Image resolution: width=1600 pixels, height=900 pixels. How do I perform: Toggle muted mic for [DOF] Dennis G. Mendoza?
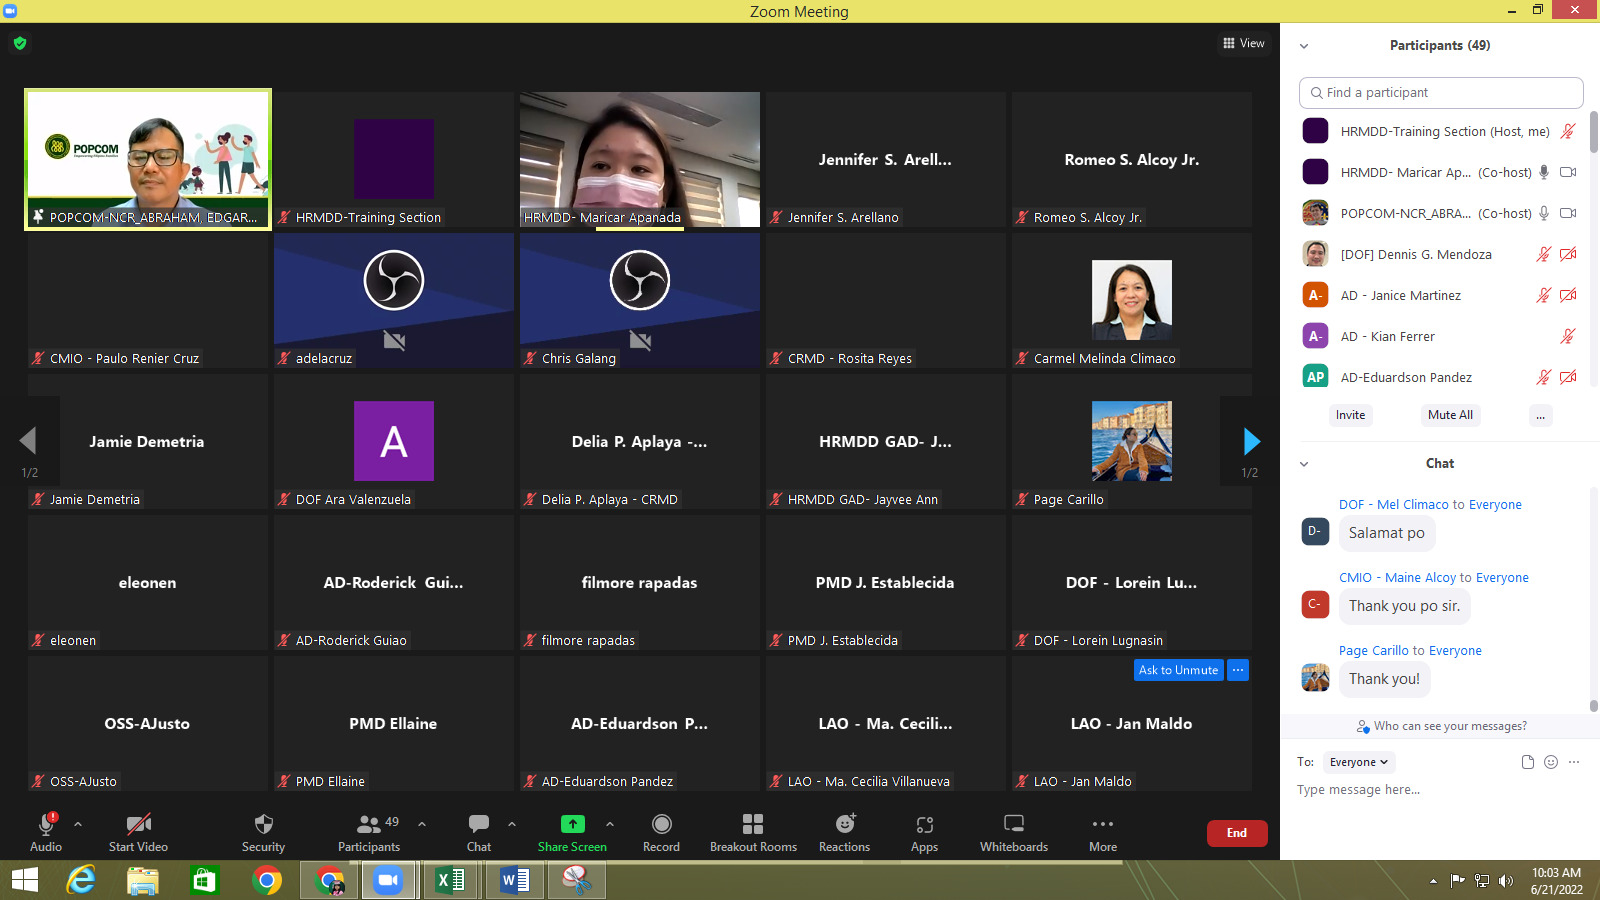(1544, 254)
